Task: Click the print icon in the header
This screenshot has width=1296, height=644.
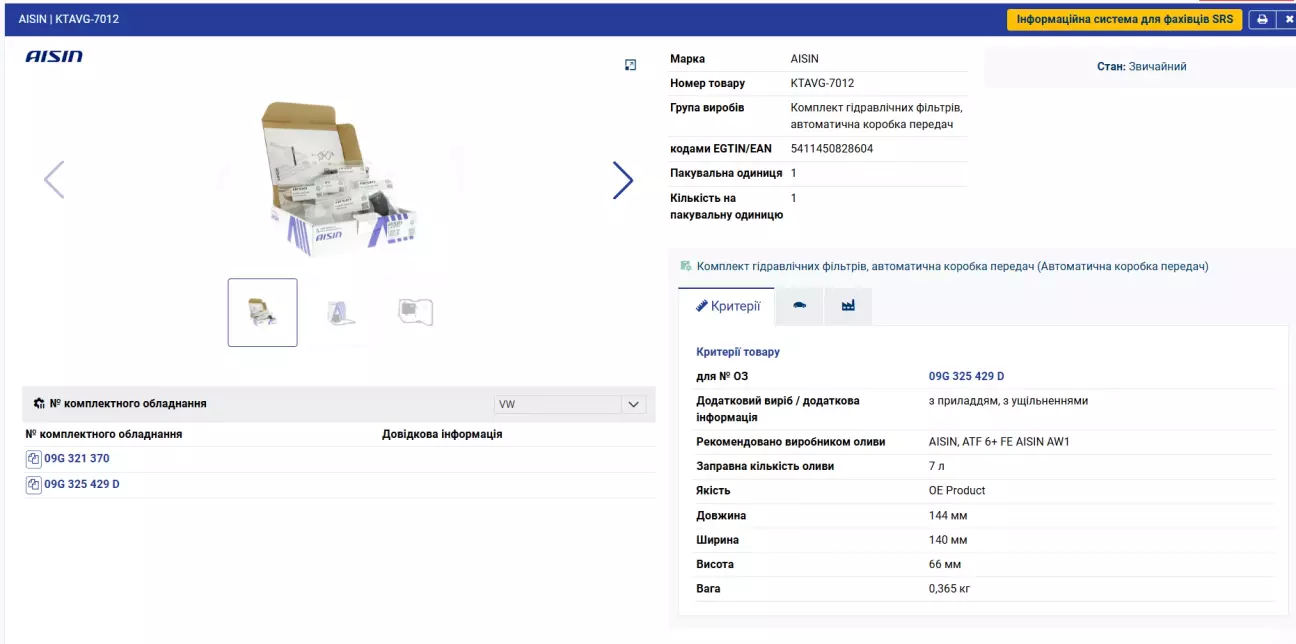Action: 1262,19
